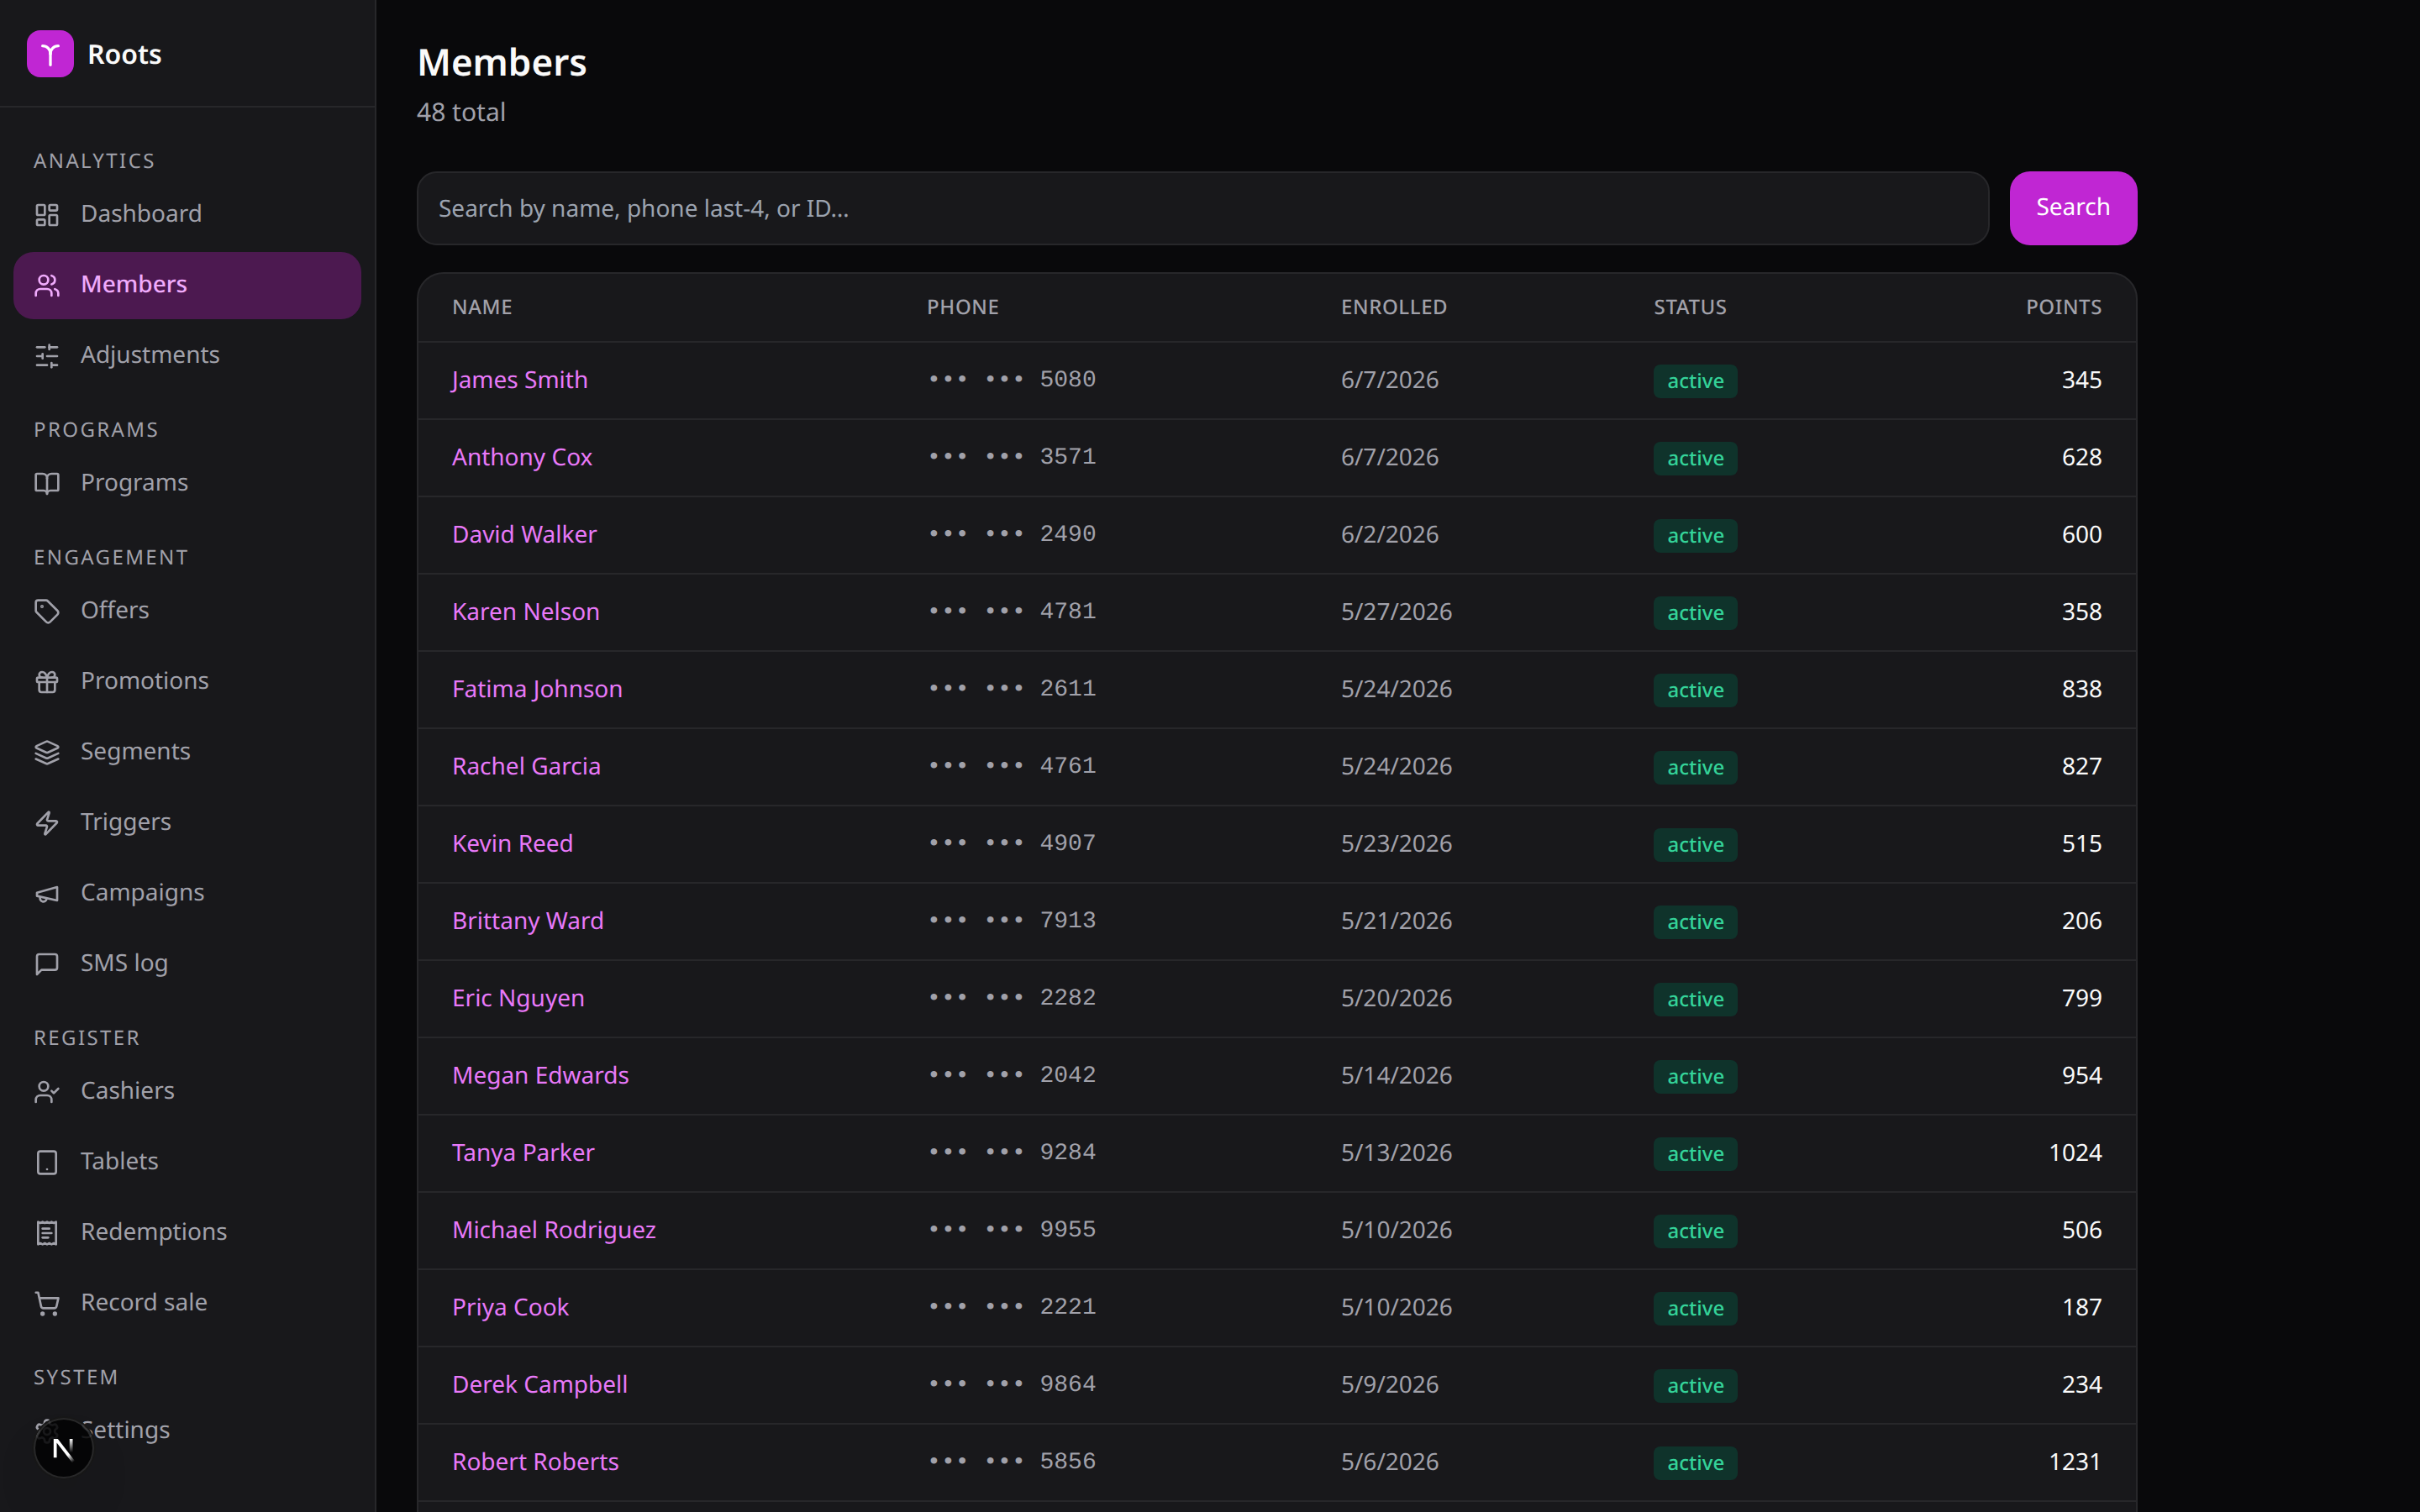
Task: Open the Programs section
Action: coord(187,483)
